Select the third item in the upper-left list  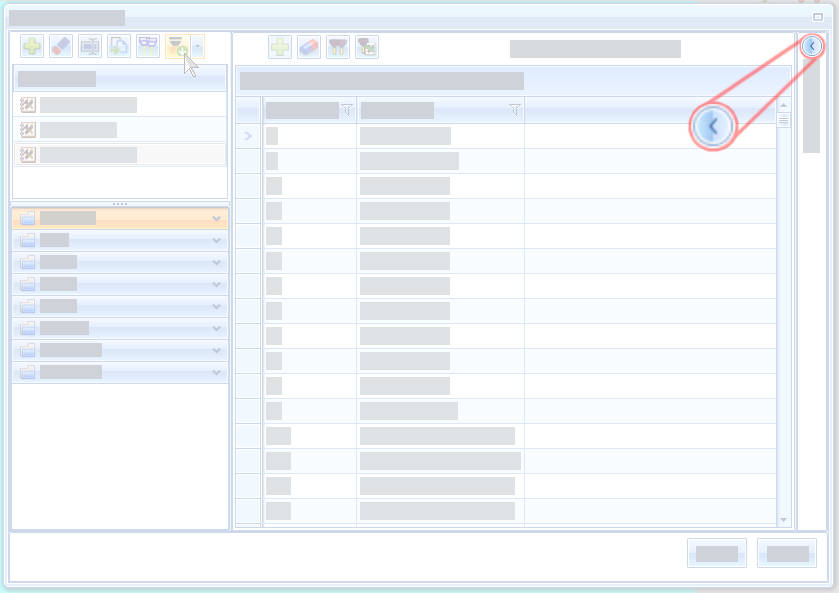click(88, 154)
